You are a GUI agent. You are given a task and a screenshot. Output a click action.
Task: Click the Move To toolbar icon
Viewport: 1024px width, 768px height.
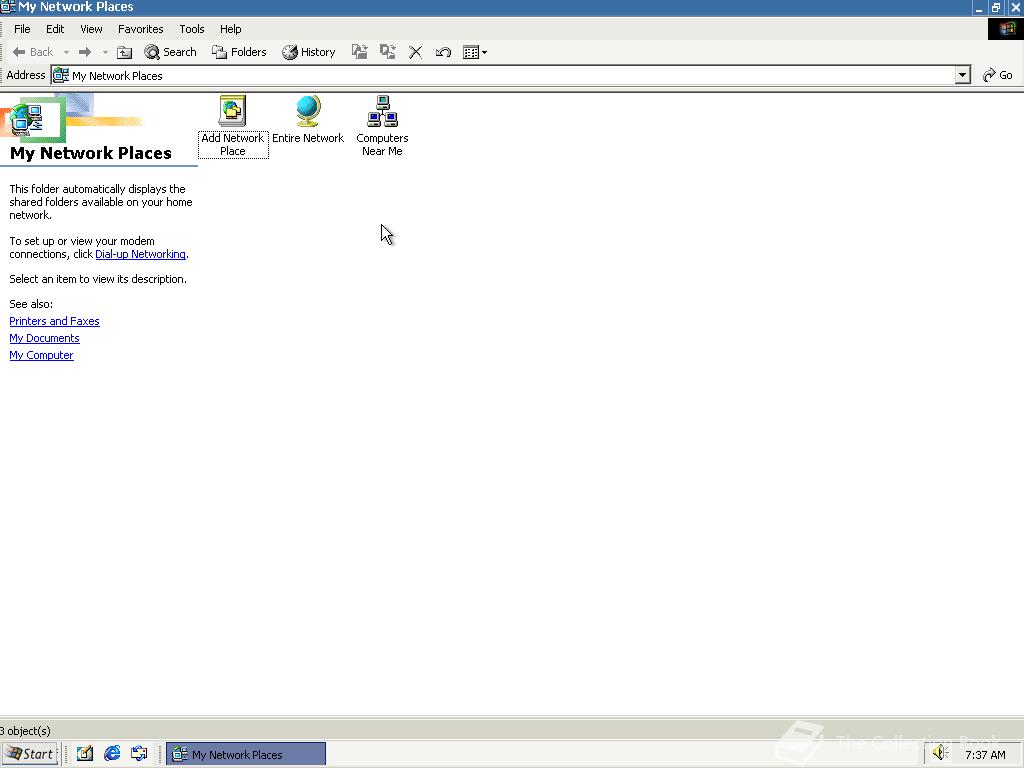tap(359, 52)
